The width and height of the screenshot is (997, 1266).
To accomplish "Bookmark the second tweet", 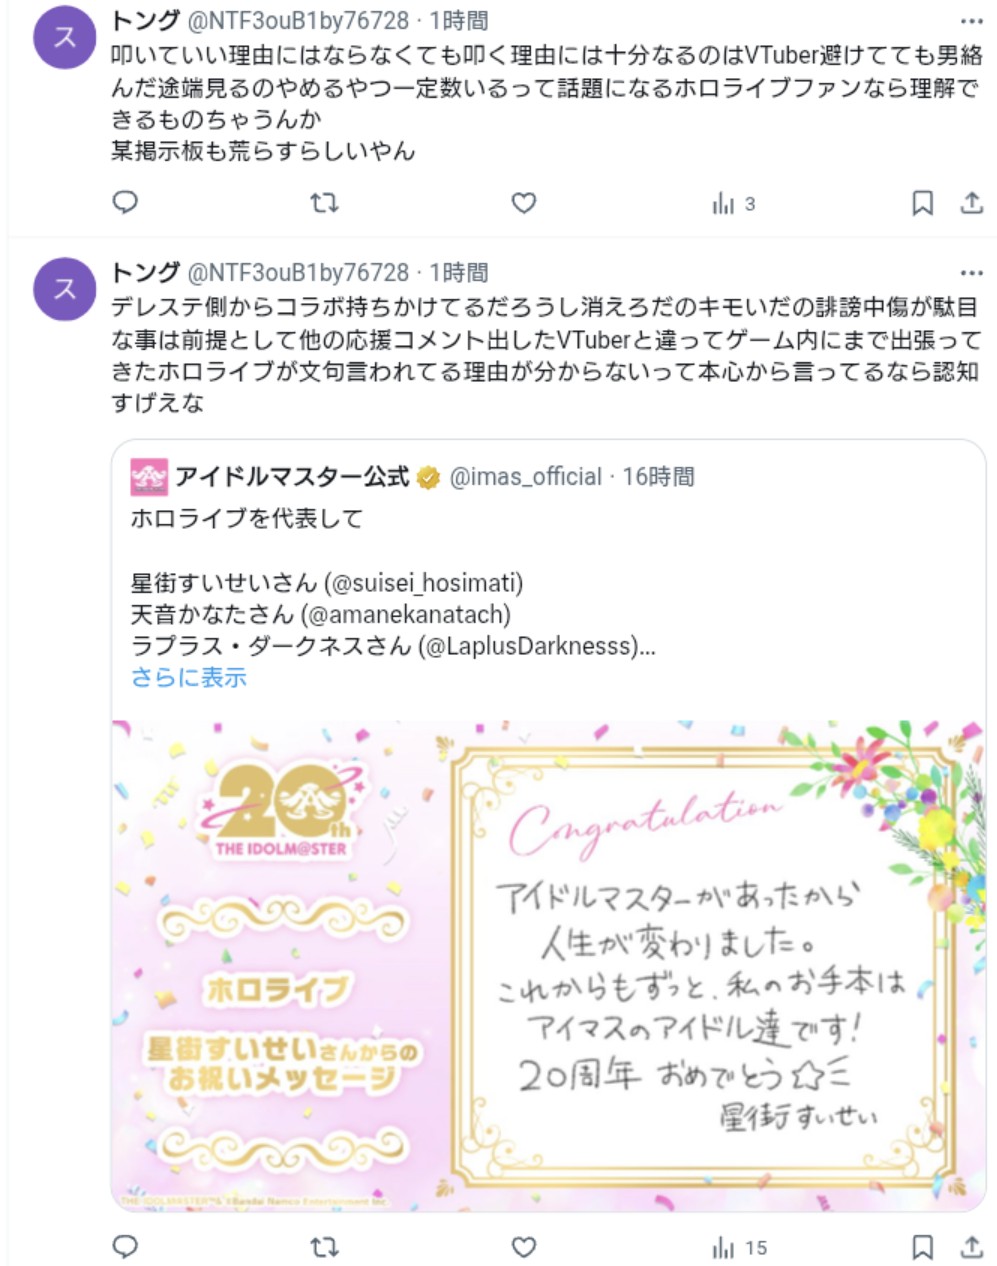I will (x=922, y=1247).
